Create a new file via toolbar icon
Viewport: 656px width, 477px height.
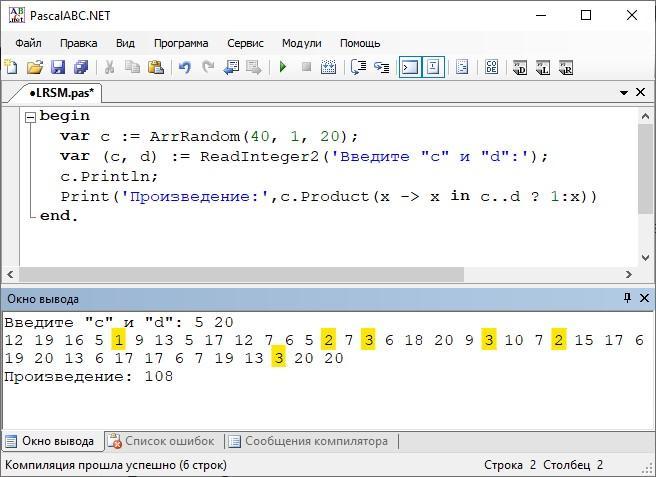point(11,67)
